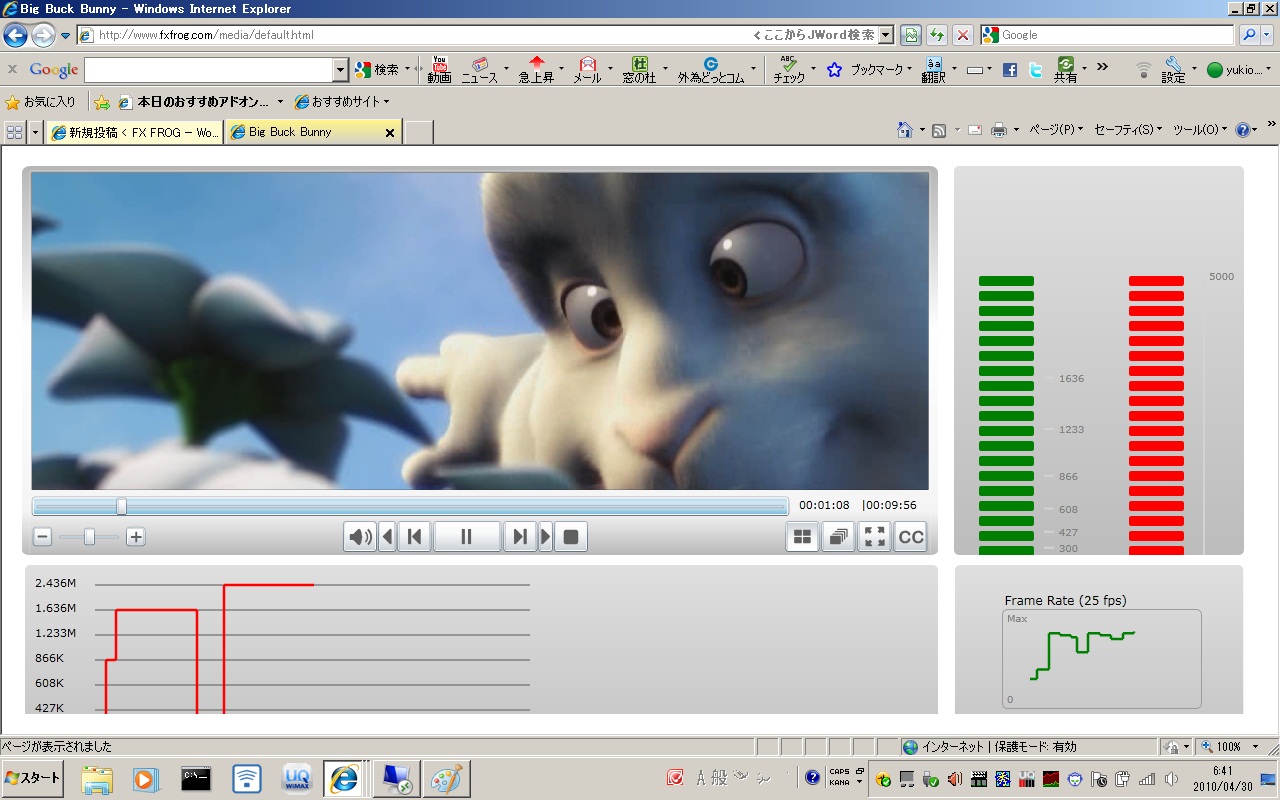Toggle closed captions with the CC button
The height and width of the screenshot is (800, 1280).
tap(910, 537)
